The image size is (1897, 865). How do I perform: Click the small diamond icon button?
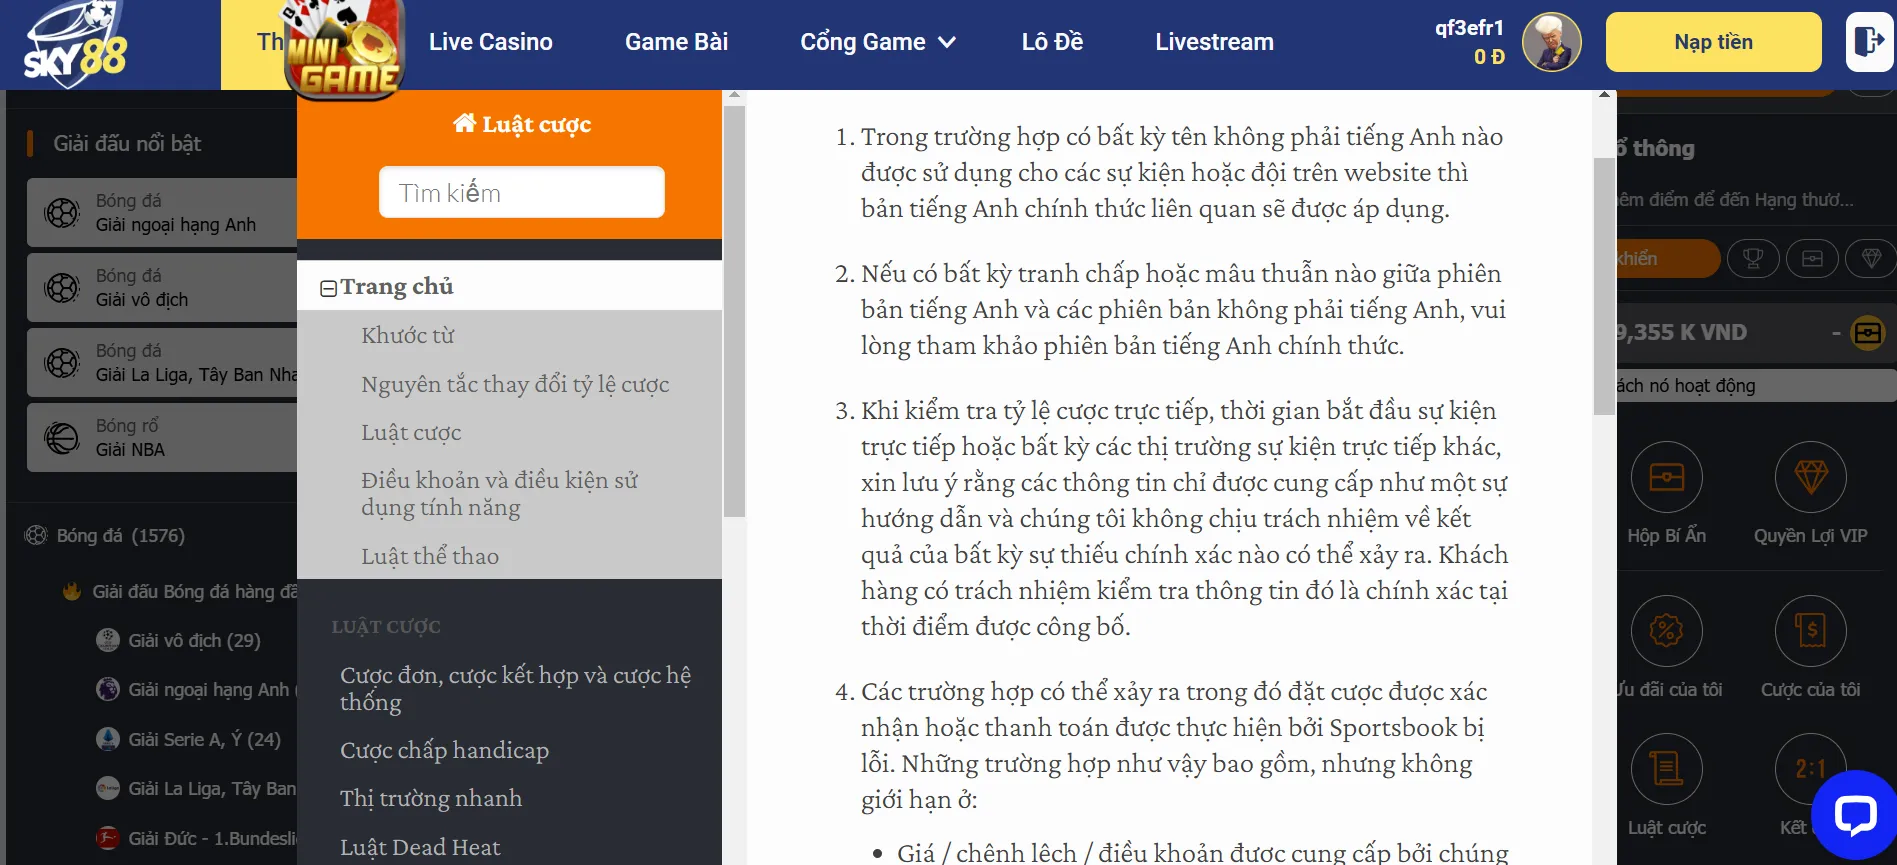pyautogui.click(x=1871, y=259)
